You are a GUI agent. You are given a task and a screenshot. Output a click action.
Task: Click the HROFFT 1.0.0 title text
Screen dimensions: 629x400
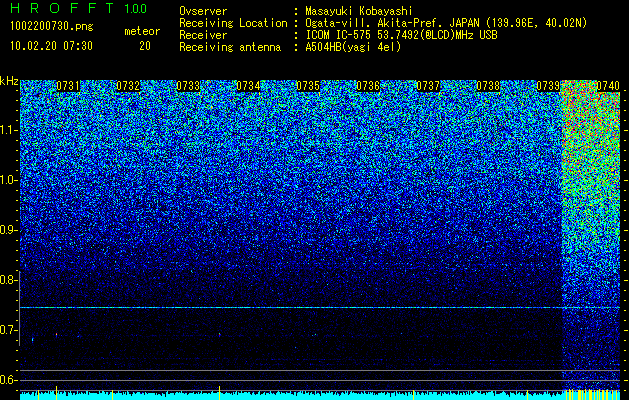click(x=79, y=8)
